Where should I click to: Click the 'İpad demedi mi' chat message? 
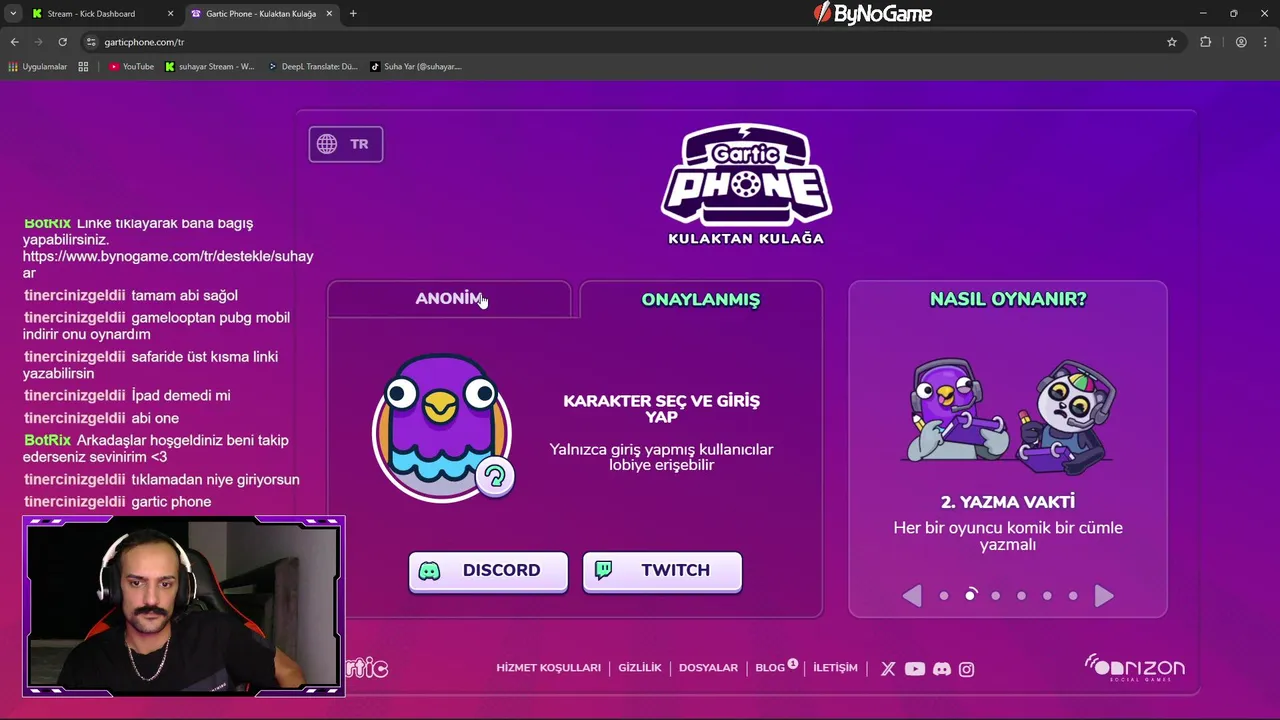tap(181, 396)
